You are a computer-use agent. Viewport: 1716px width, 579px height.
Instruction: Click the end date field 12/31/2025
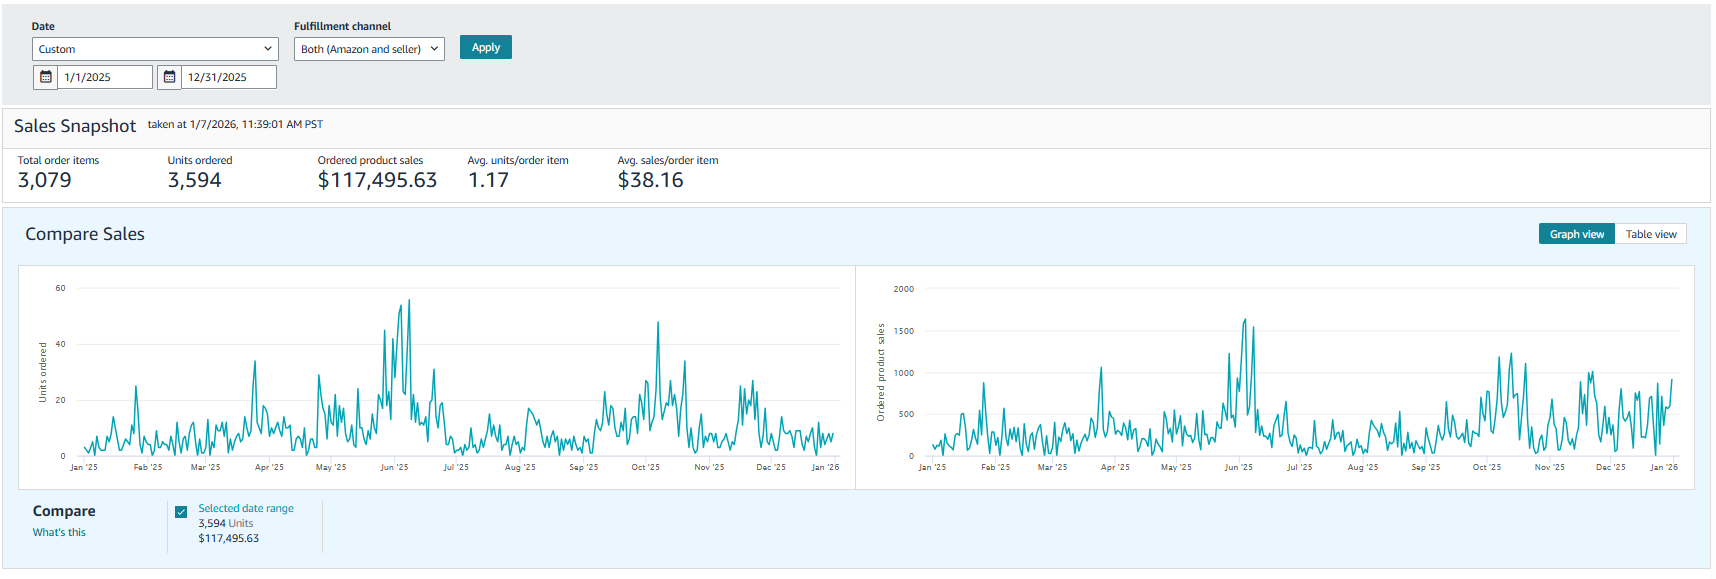228,77
